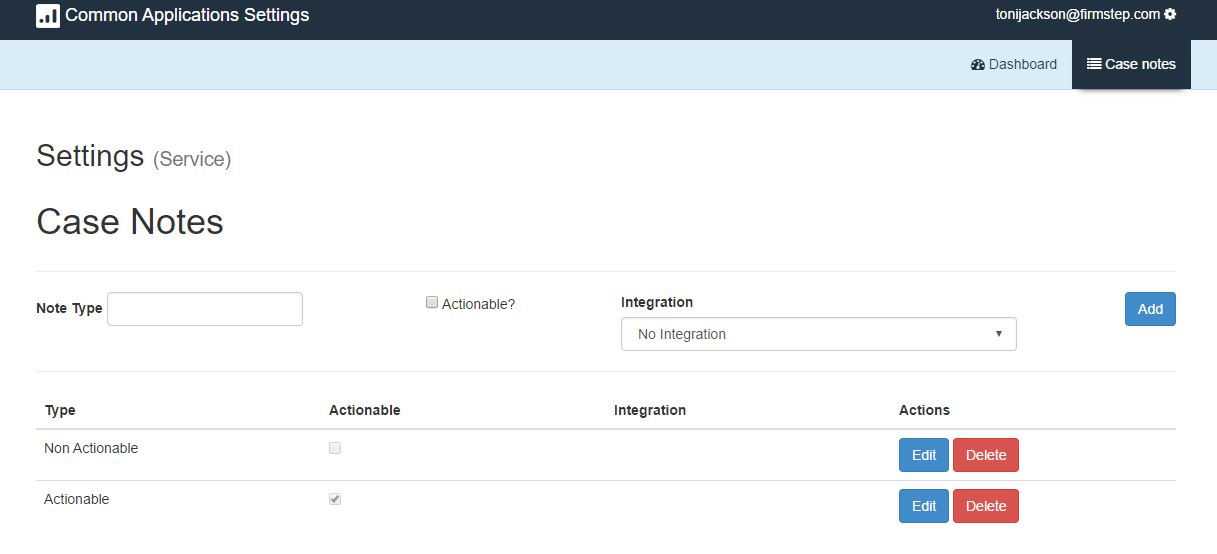Select the Actionable type cell
The image size is (1217, 554).
[x=77, y=499]
